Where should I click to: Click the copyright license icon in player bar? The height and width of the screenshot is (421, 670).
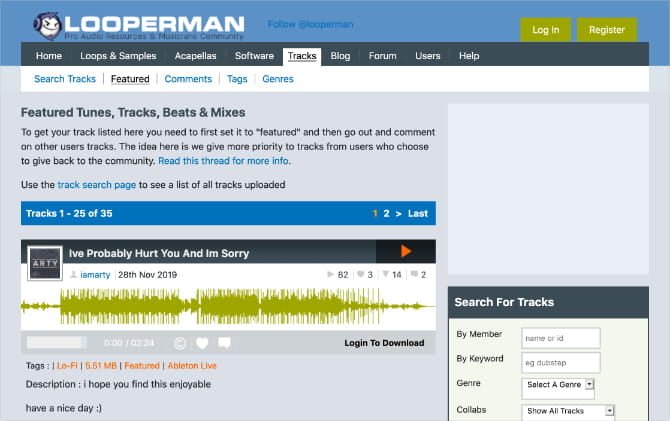(x=180, y=343)
